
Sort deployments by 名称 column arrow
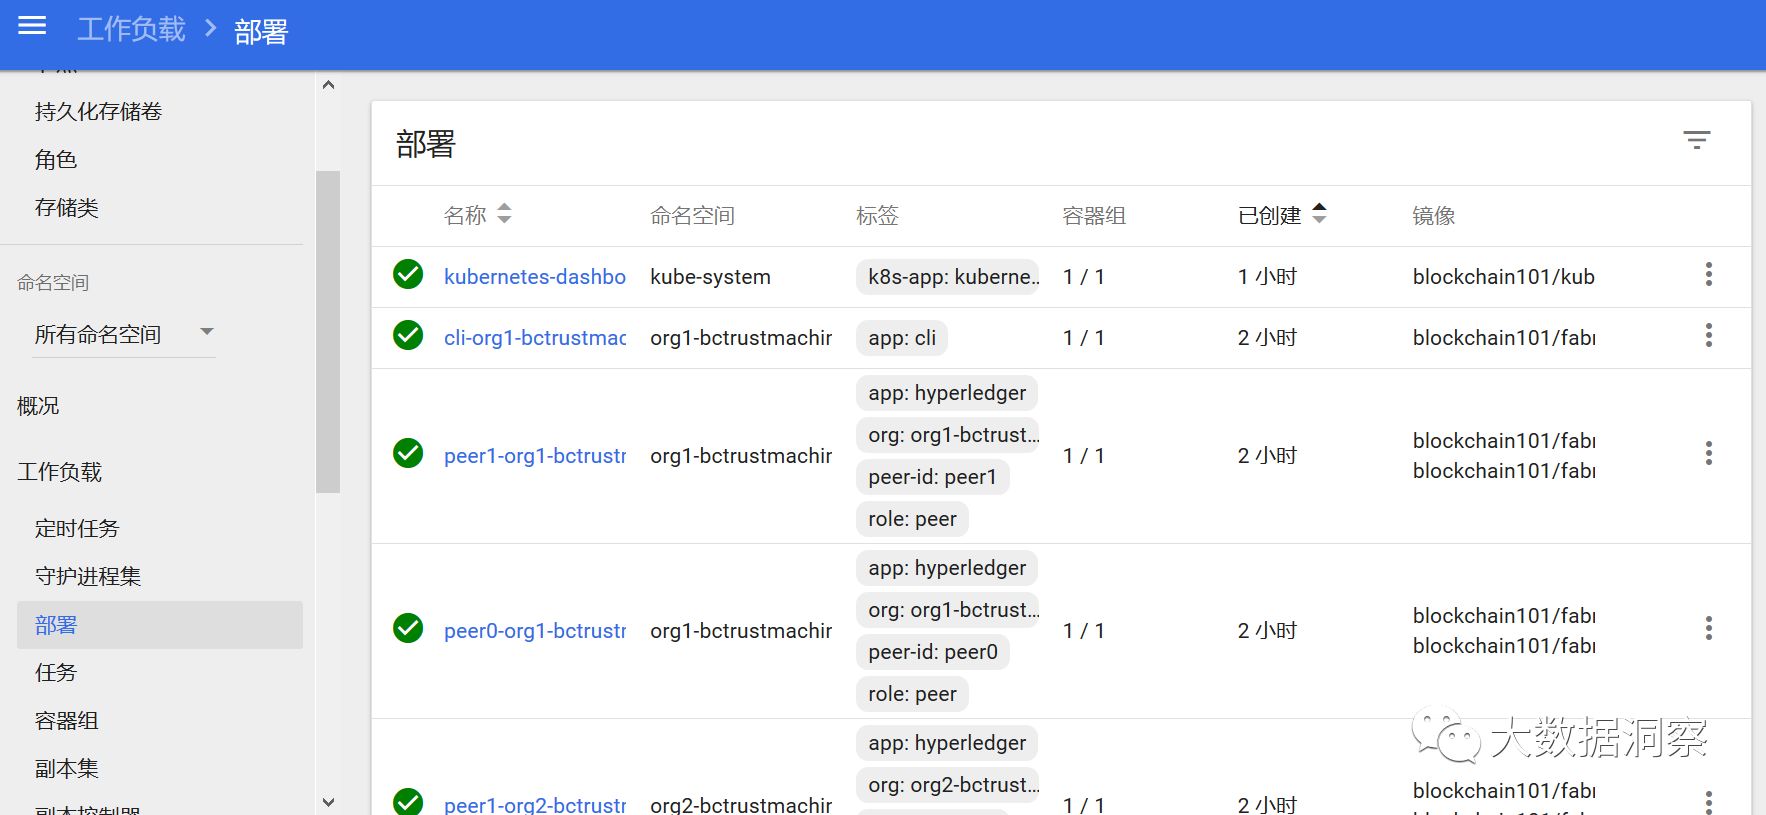click(x=504, y=213)
